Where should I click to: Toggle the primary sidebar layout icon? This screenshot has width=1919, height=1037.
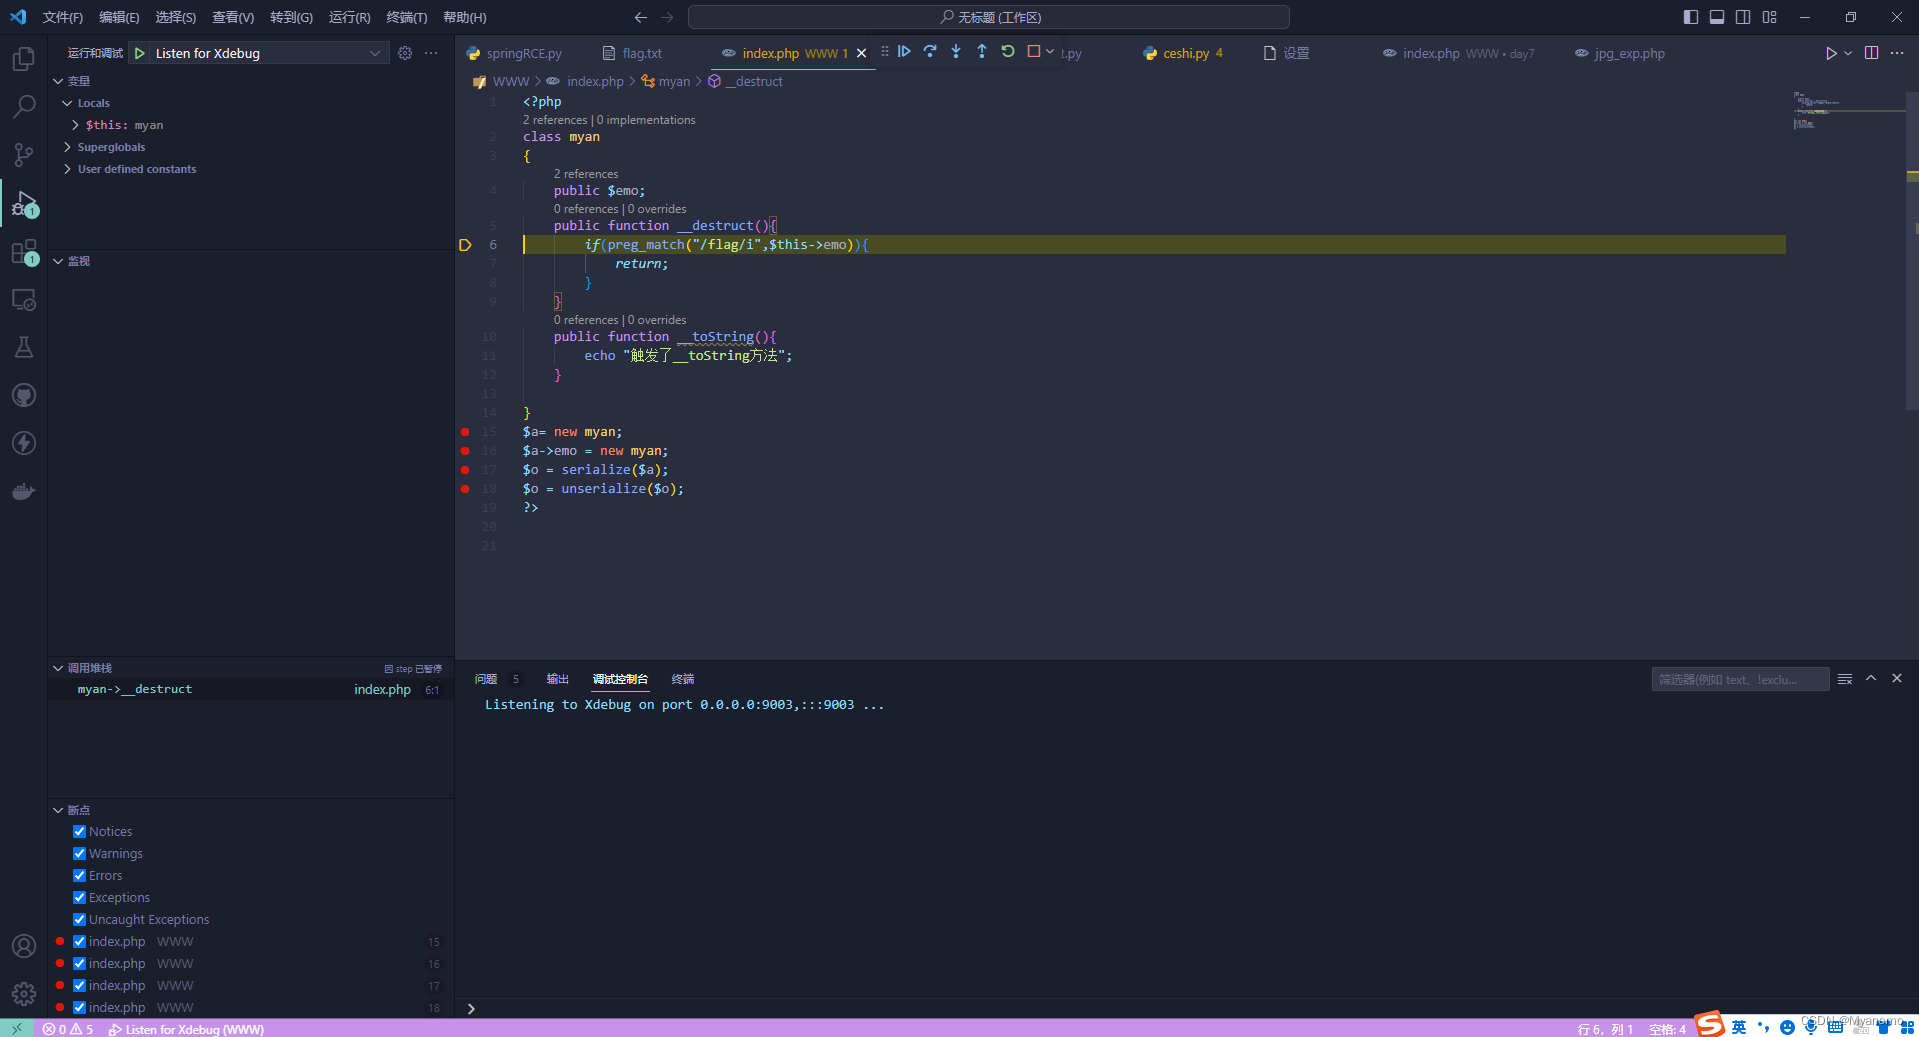click(x=1691, y=17)
